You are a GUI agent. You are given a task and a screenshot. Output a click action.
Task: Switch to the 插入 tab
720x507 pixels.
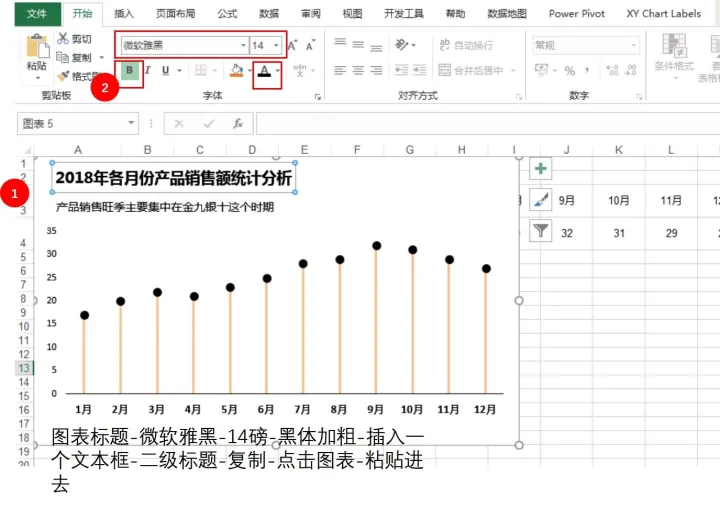[x=124, y=14]
